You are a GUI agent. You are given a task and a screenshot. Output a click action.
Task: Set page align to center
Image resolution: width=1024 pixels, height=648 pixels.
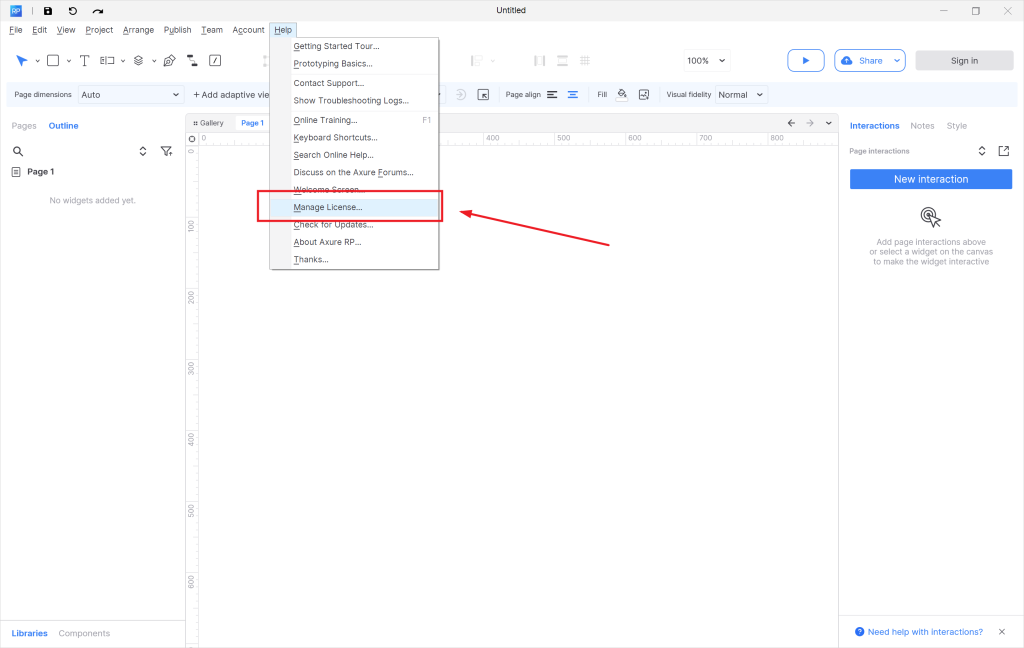[x=573, y=95]
